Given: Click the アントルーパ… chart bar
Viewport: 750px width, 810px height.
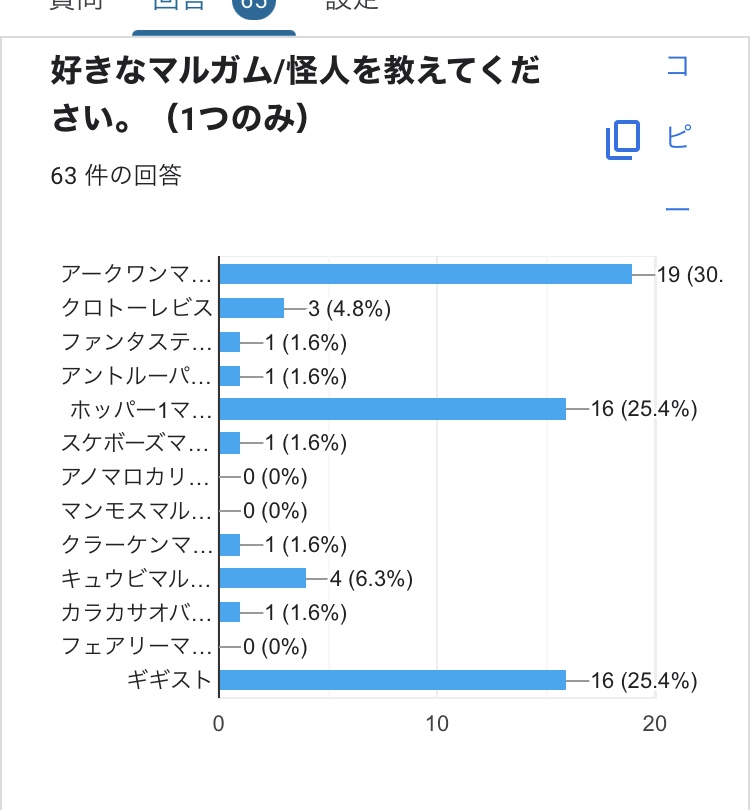Looking at the screenshot, I should [230, 376].
